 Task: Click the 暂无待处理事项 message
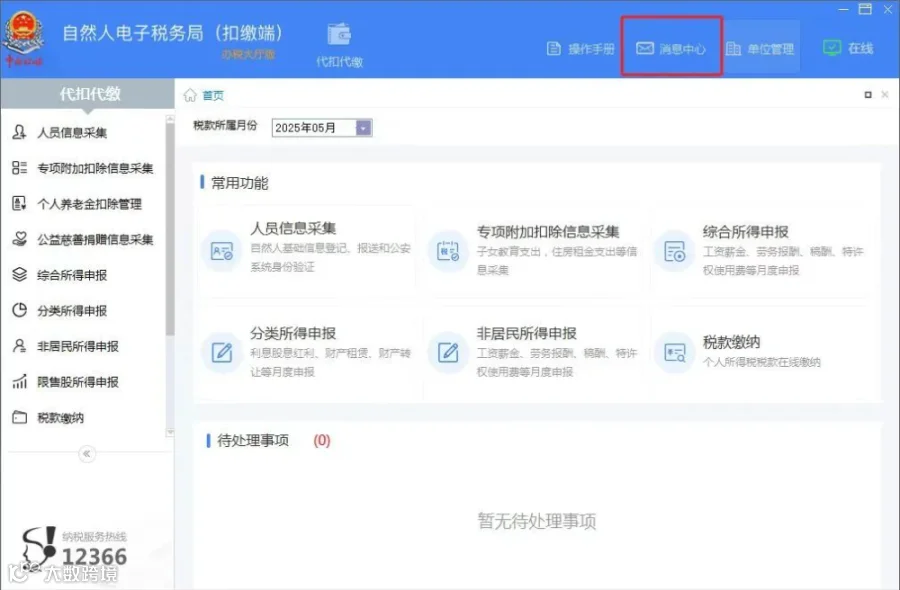tap(537, 521)
